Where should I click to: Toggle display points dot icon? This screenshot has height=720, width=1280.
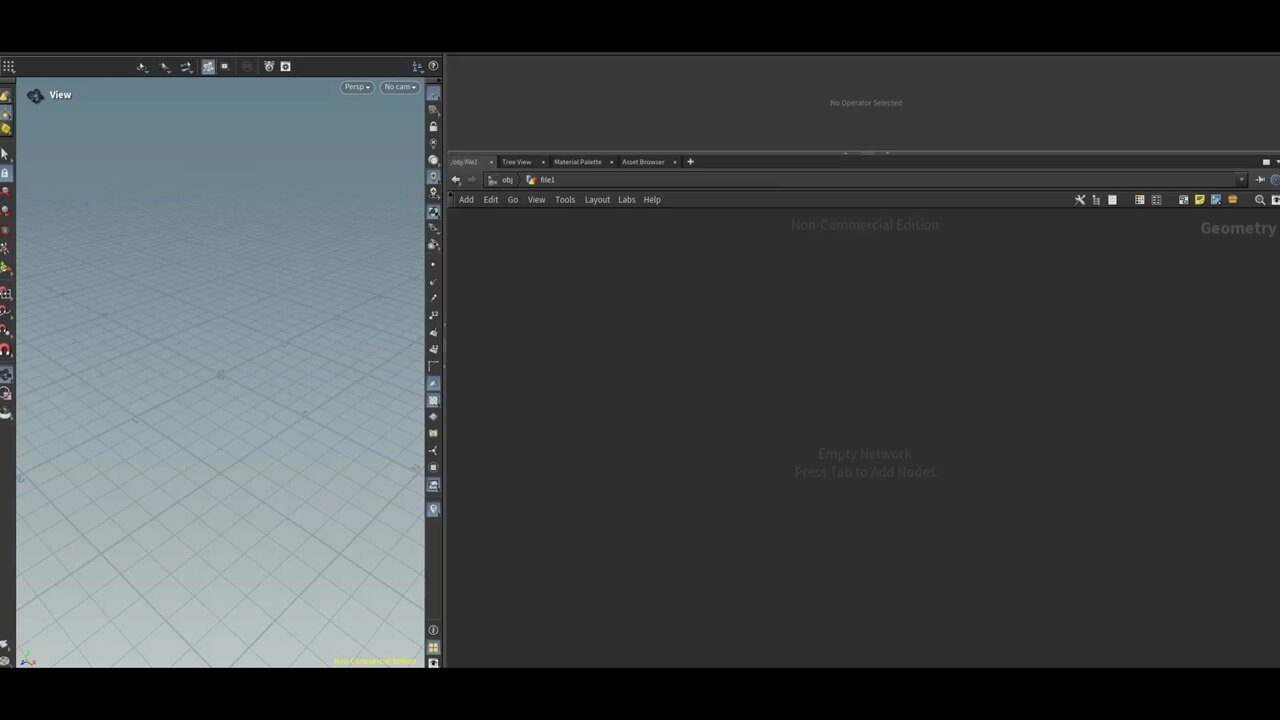433,264
